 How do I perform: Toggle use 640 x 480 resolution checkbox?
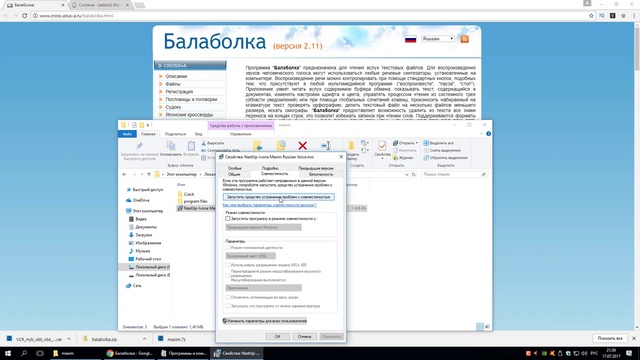(x=228, y=265)
